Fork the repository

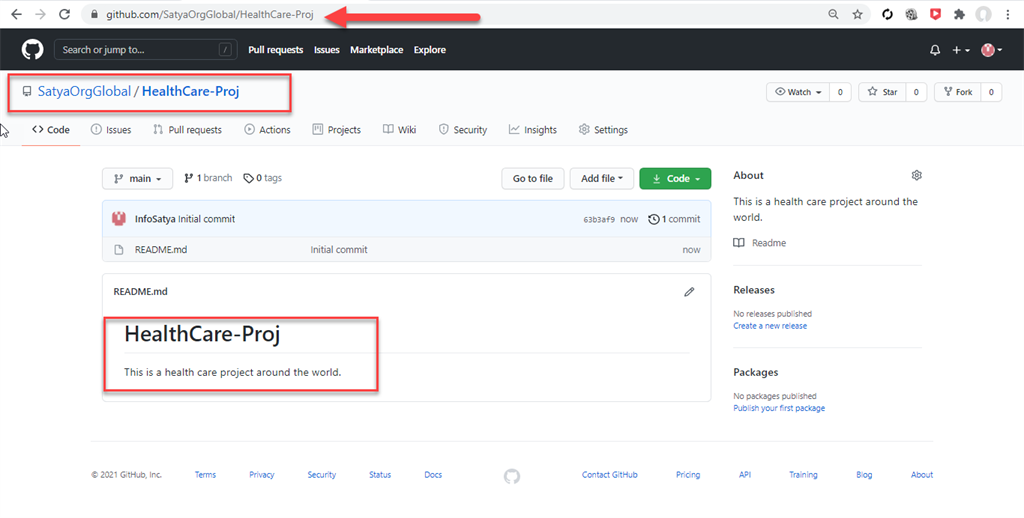[x=957, y=92]
